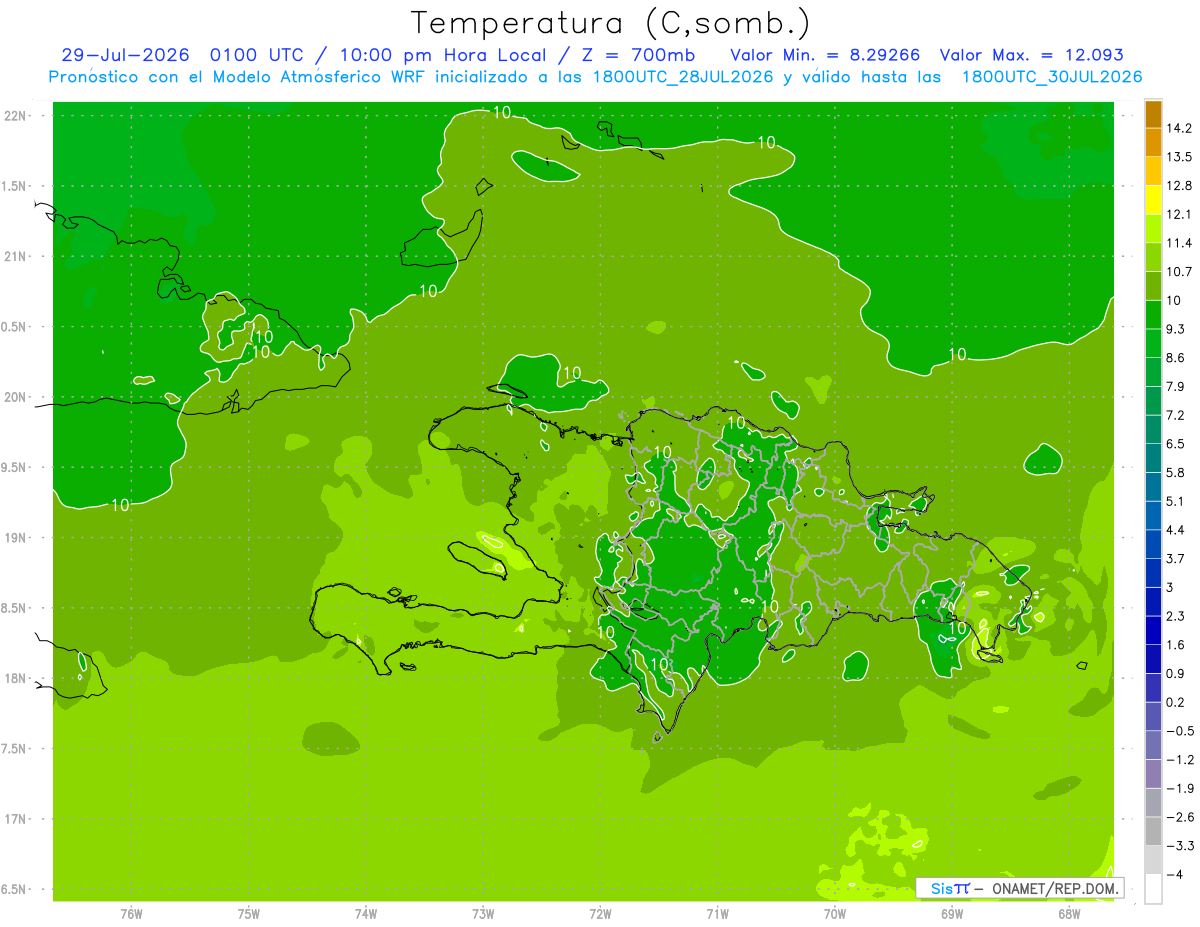Click the '21N' latitude axis label
Screen dimensions: 1200x927
tap(16, 257)
